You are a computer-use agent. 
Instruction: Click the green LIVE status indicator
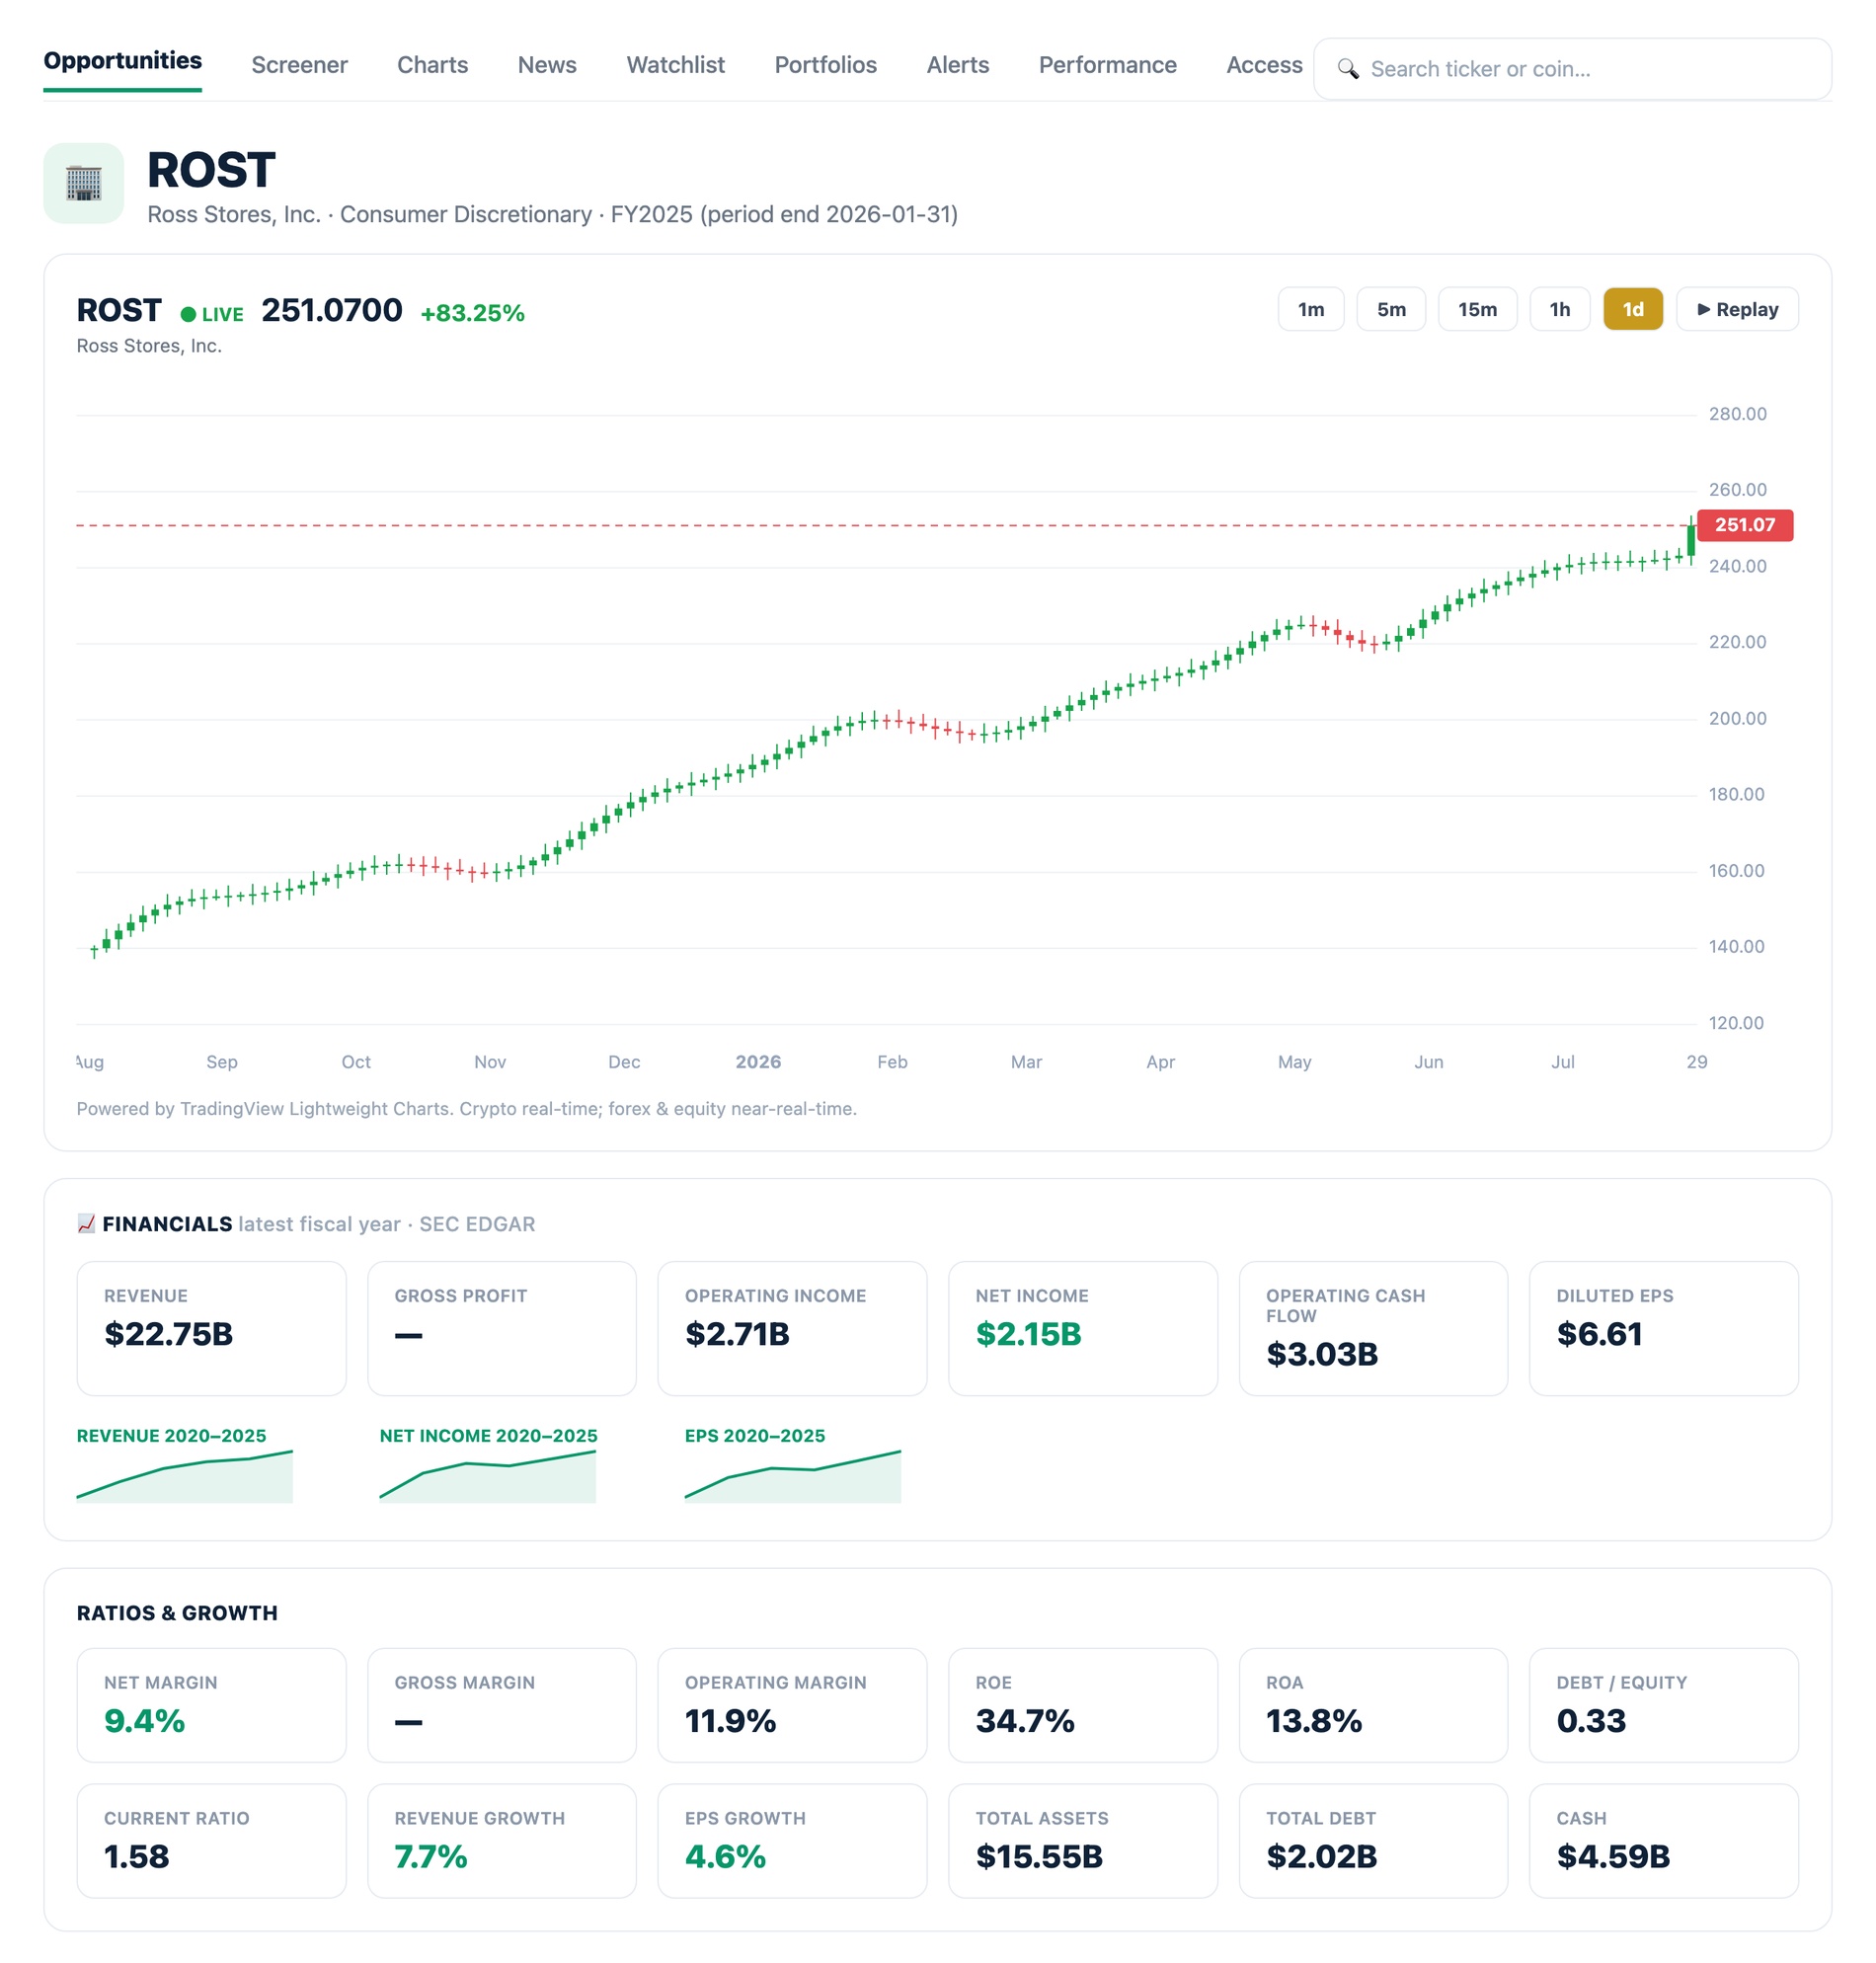212,314
